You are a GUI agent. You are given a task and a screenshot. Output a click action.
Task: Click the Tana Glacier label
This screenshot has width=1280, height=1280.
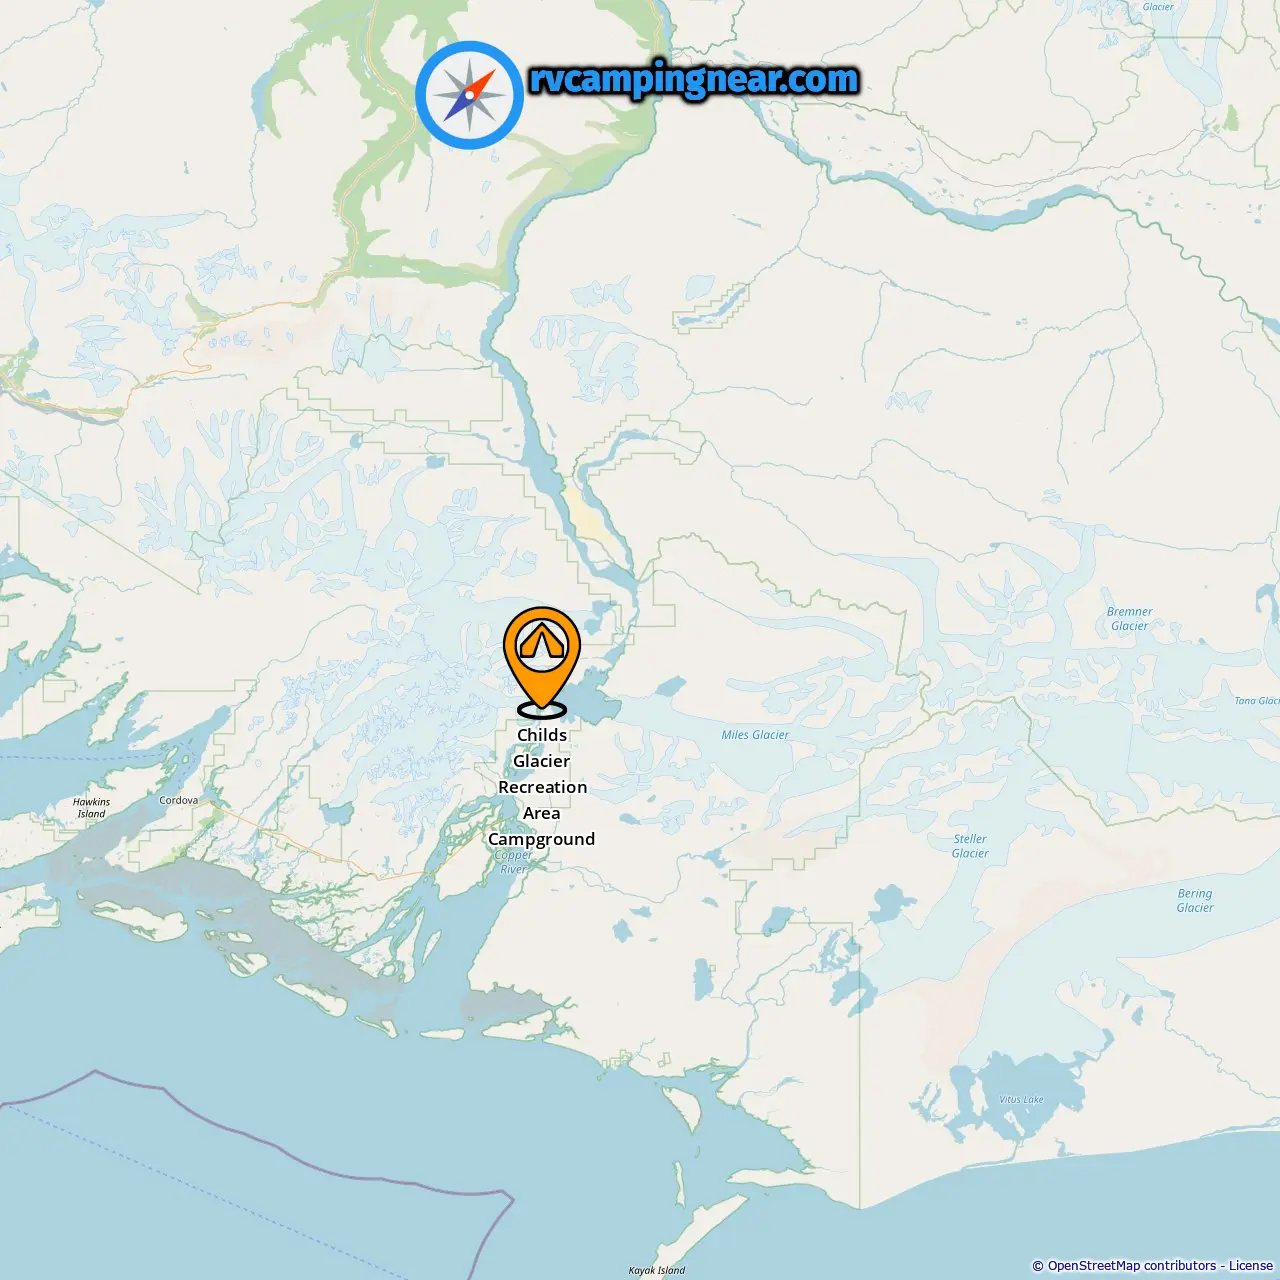tap(1257, 701)
